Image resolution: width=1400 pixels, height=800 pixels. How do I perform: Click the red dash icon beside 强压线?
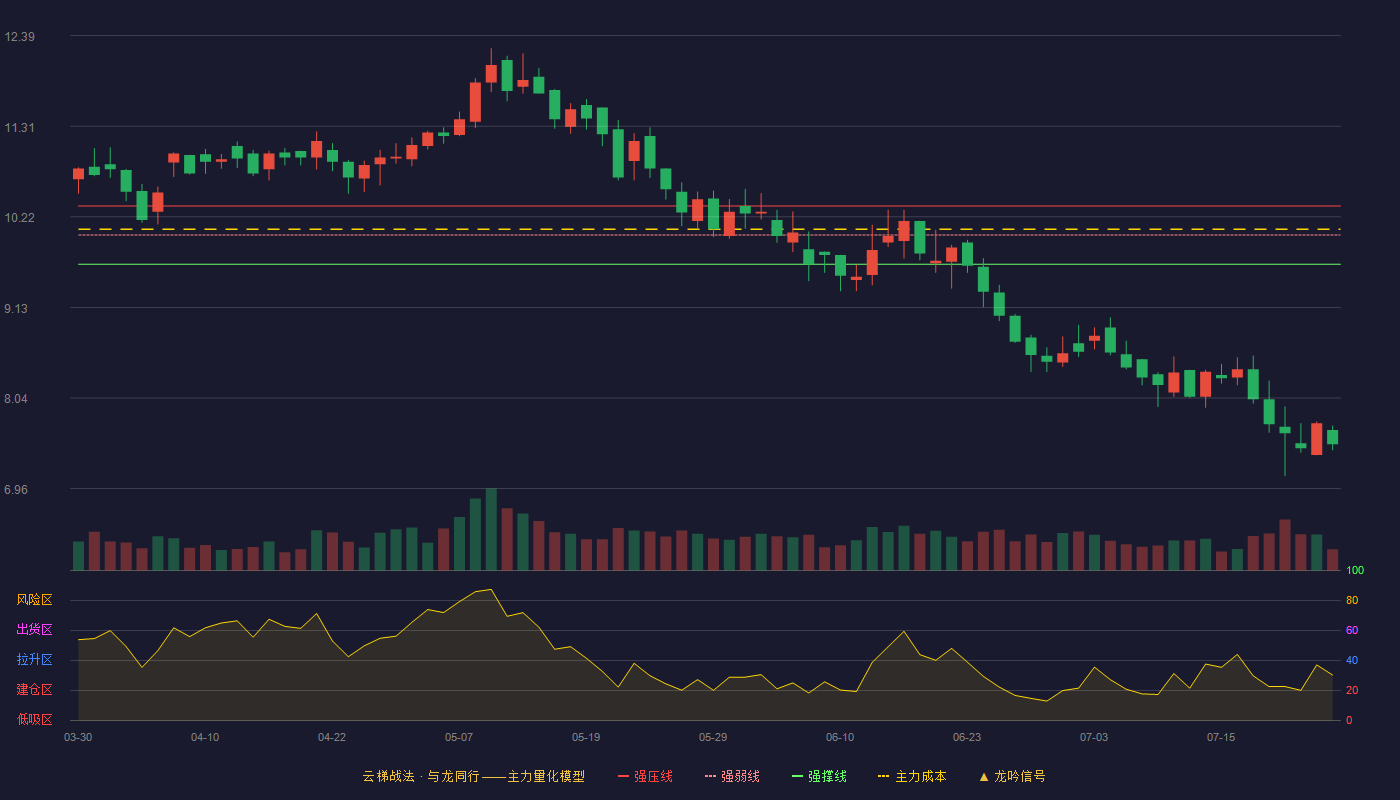[x=623, y=776]
